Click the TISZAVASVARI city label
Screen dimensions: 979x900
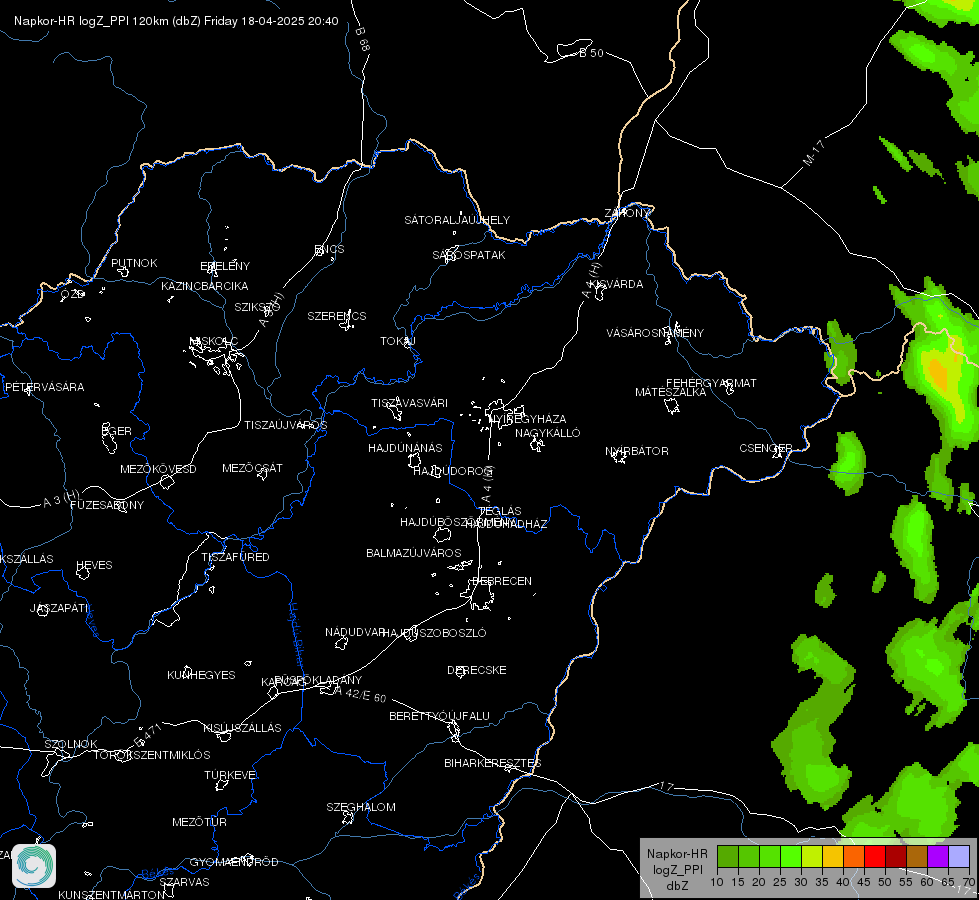pos(410,403)
